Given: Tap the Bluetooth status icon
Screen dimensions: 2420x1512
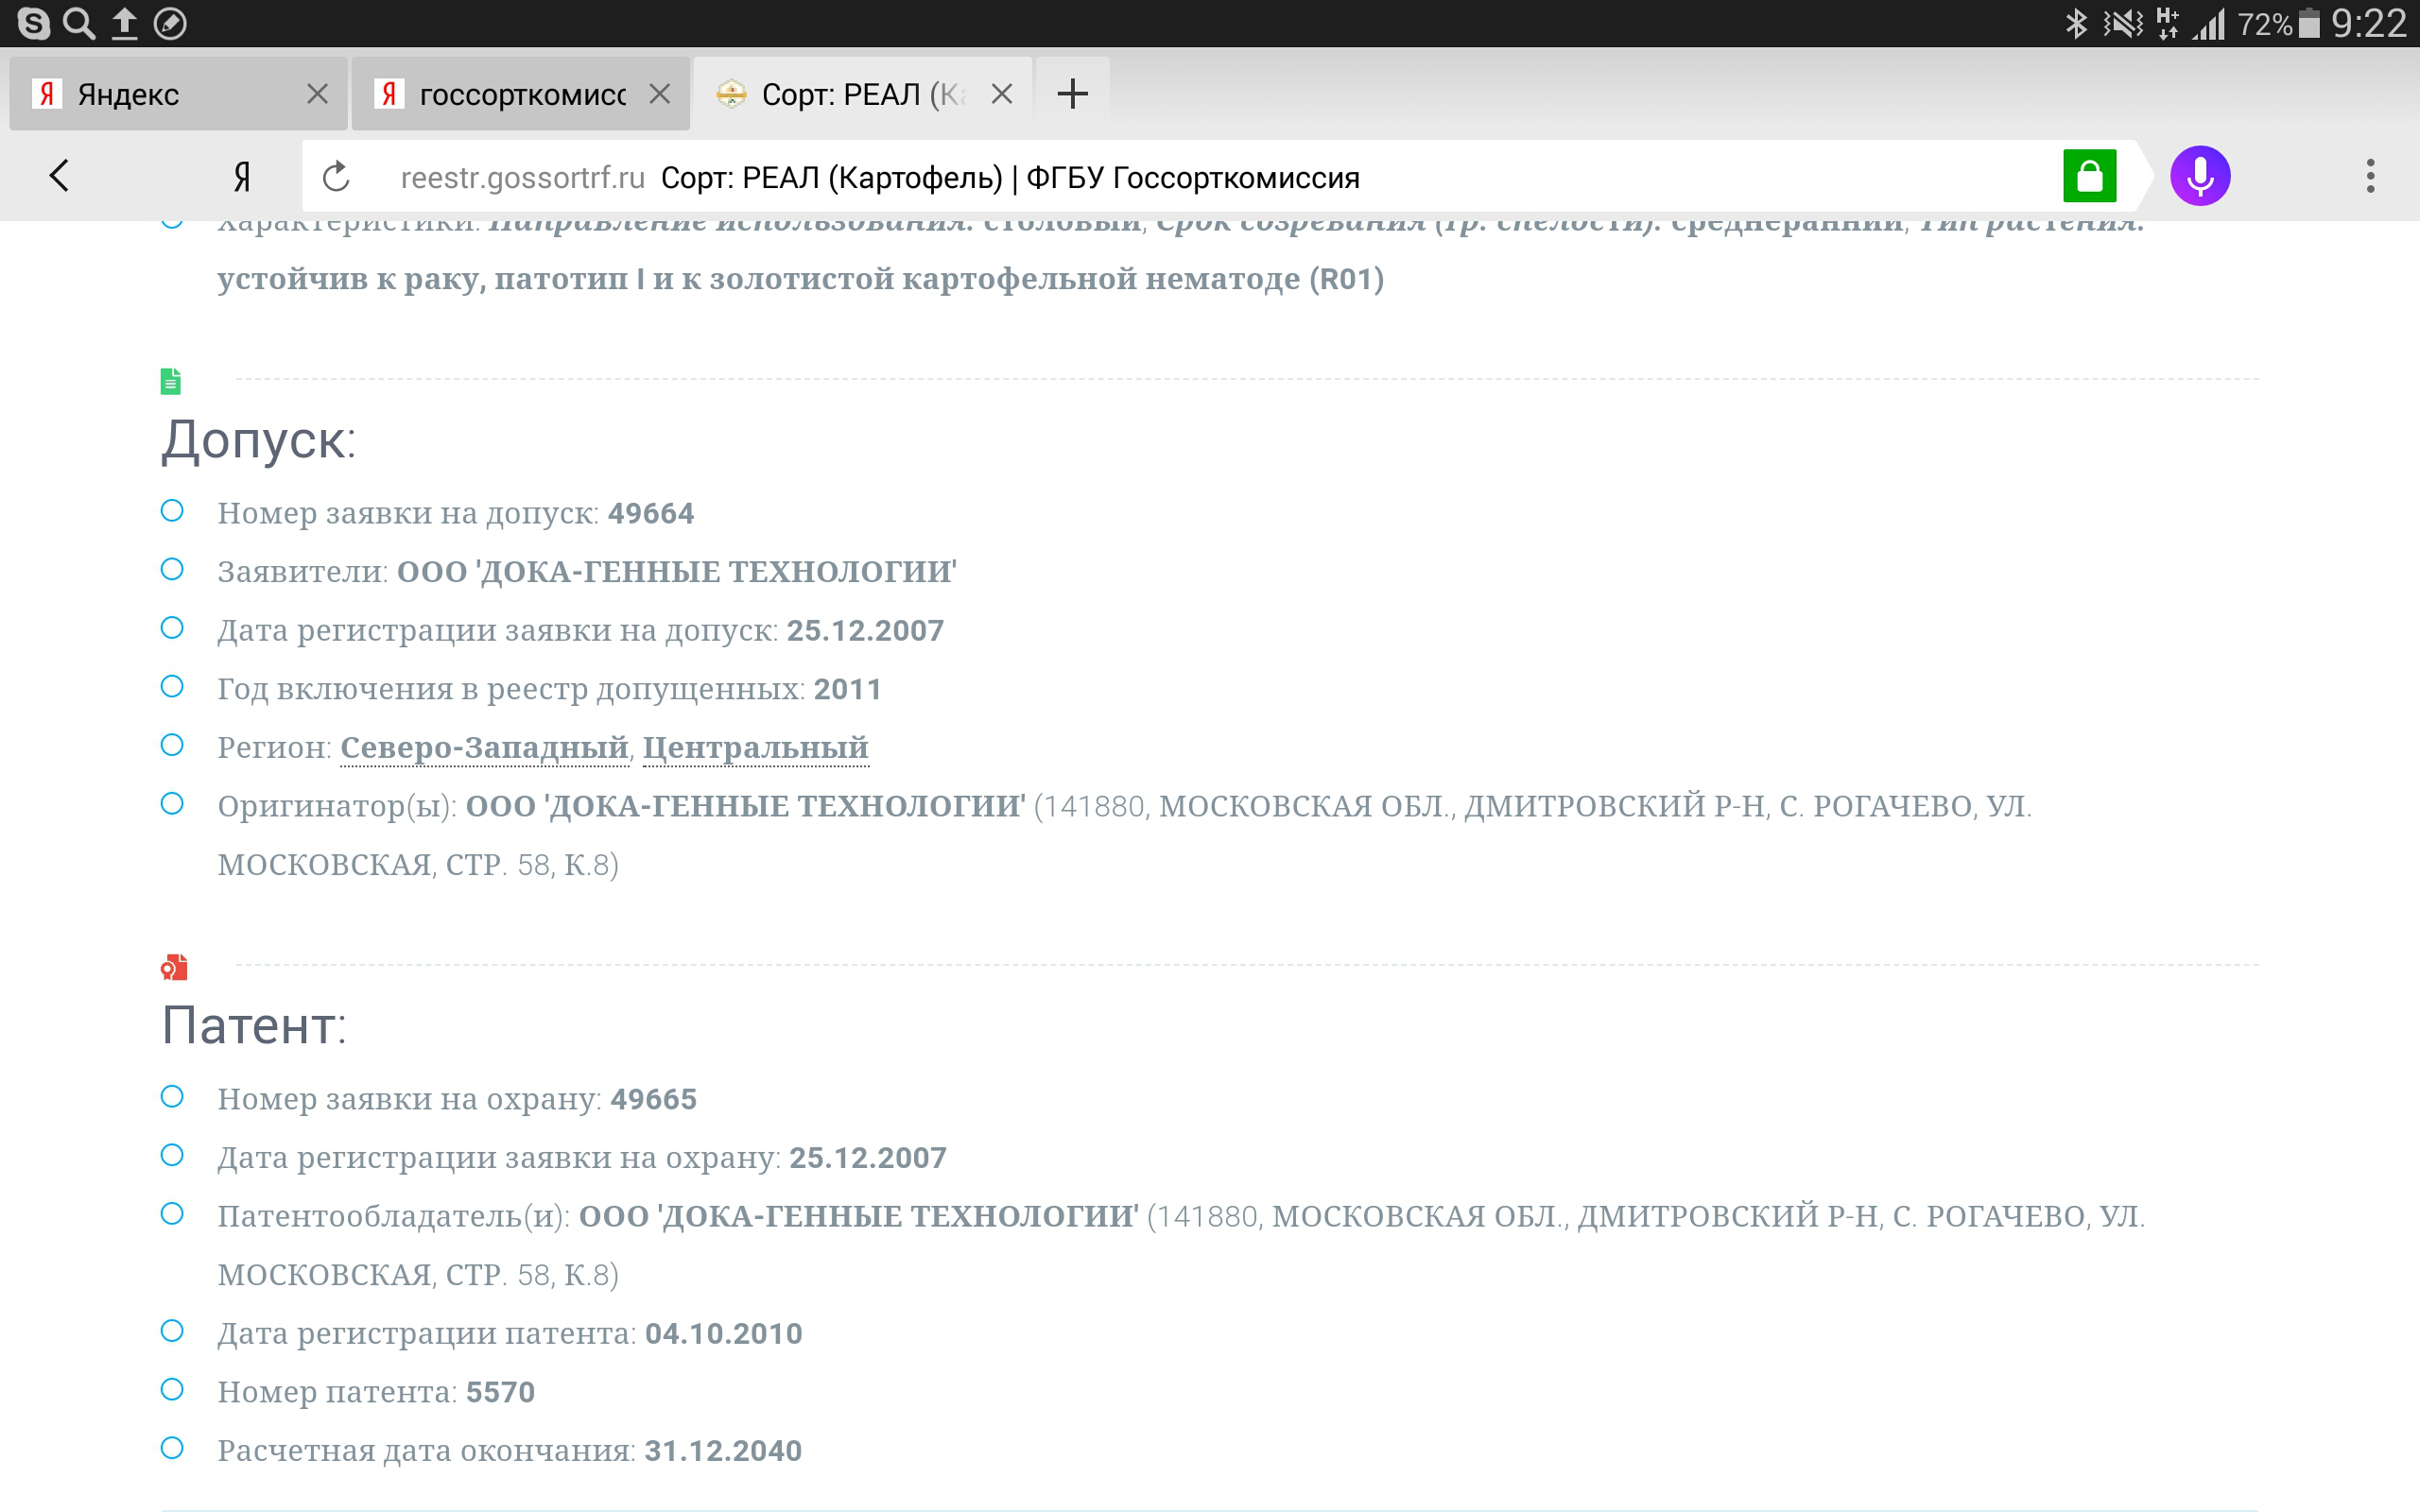Looking at the screenshot, I should click(2076, 23).
